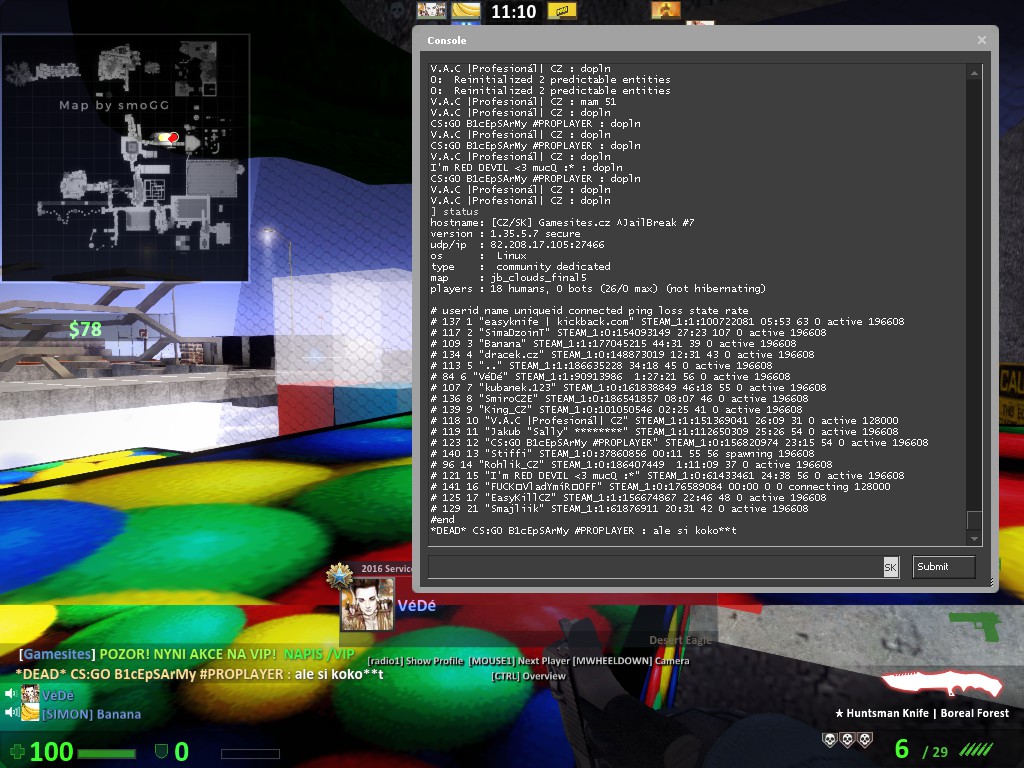Click the '[radio1] Show Profile' hint
This screenshot has height=768, width=1024.
(x=415, y=661)
